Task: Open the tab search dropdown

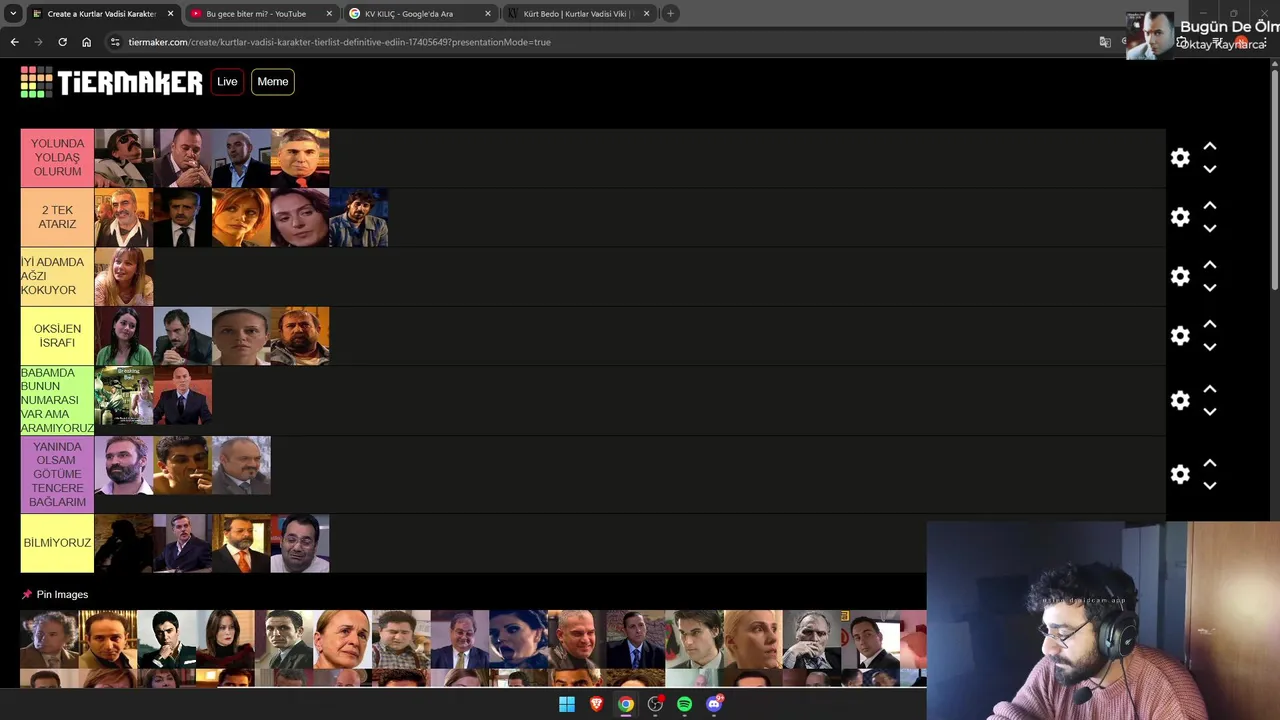Action: (x=13, y=14)
